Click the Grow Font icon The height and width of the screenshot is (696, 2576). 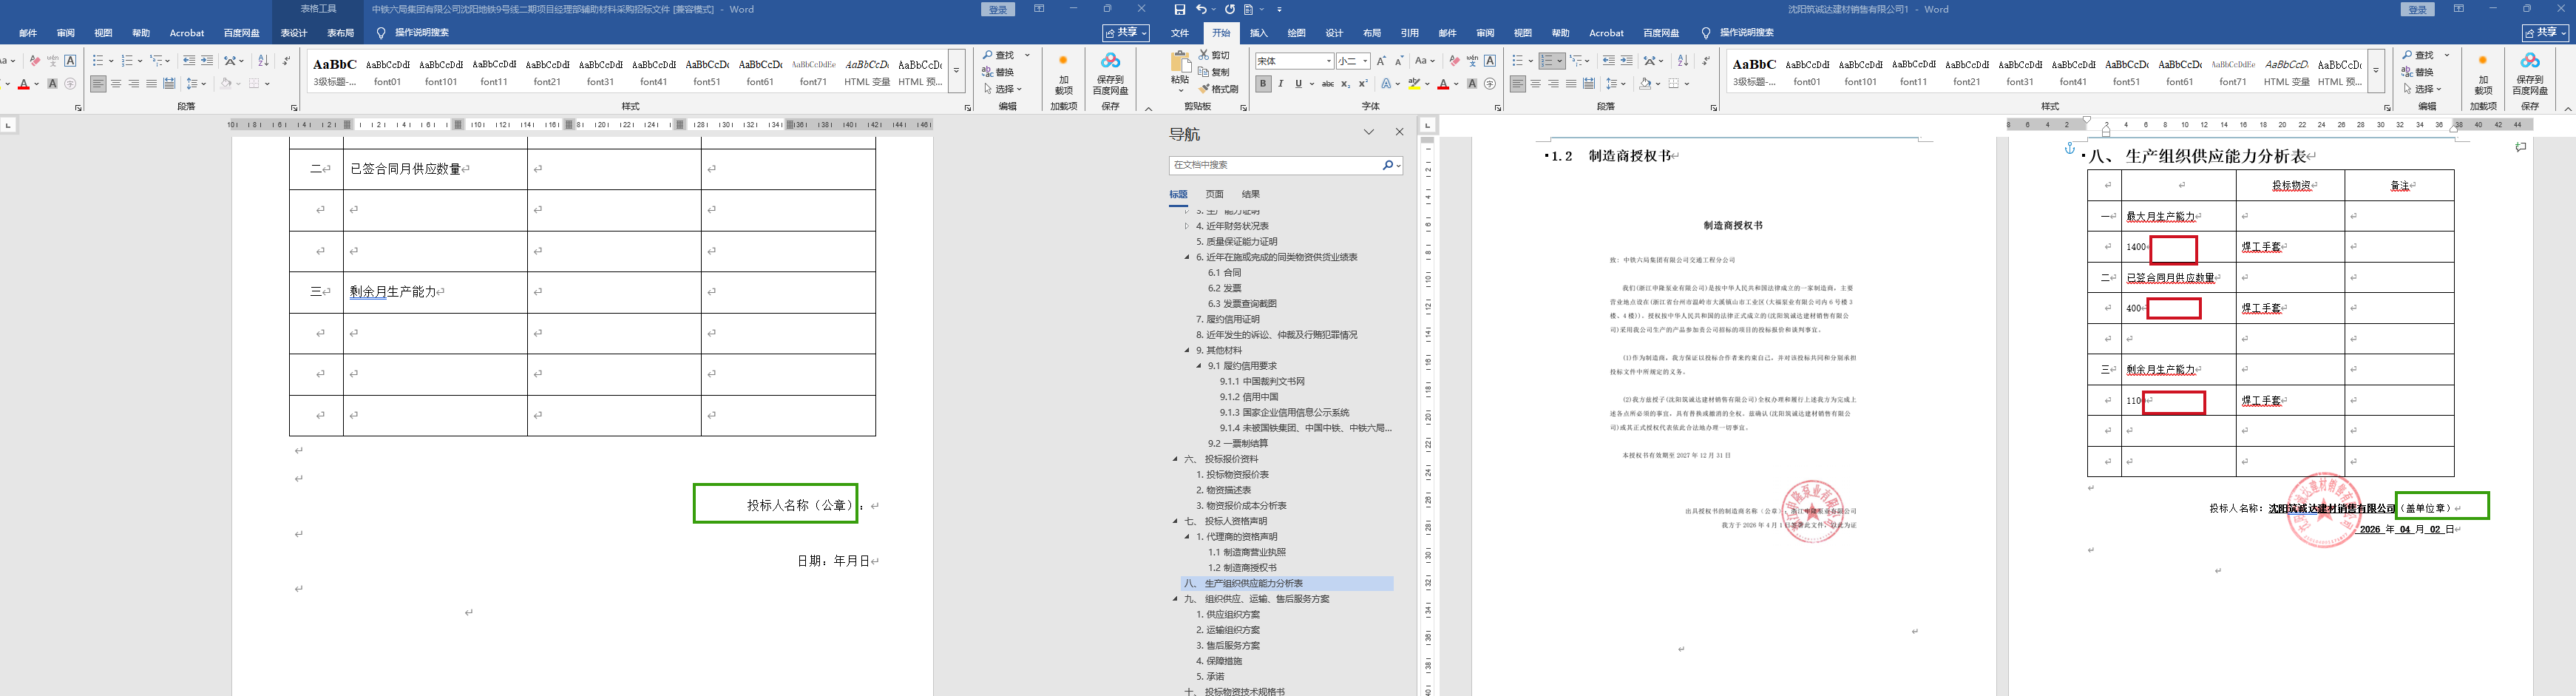click(1381, 61)
